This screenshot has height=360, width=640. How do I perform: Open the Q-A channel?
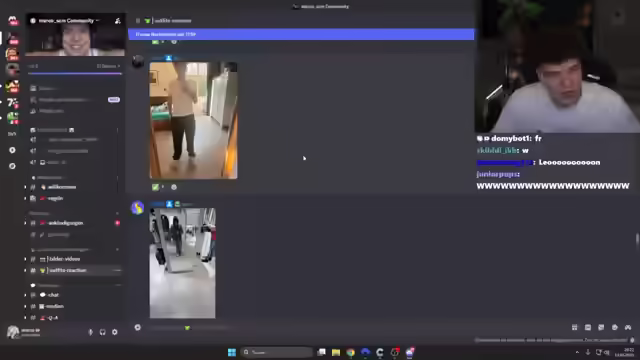53,318
